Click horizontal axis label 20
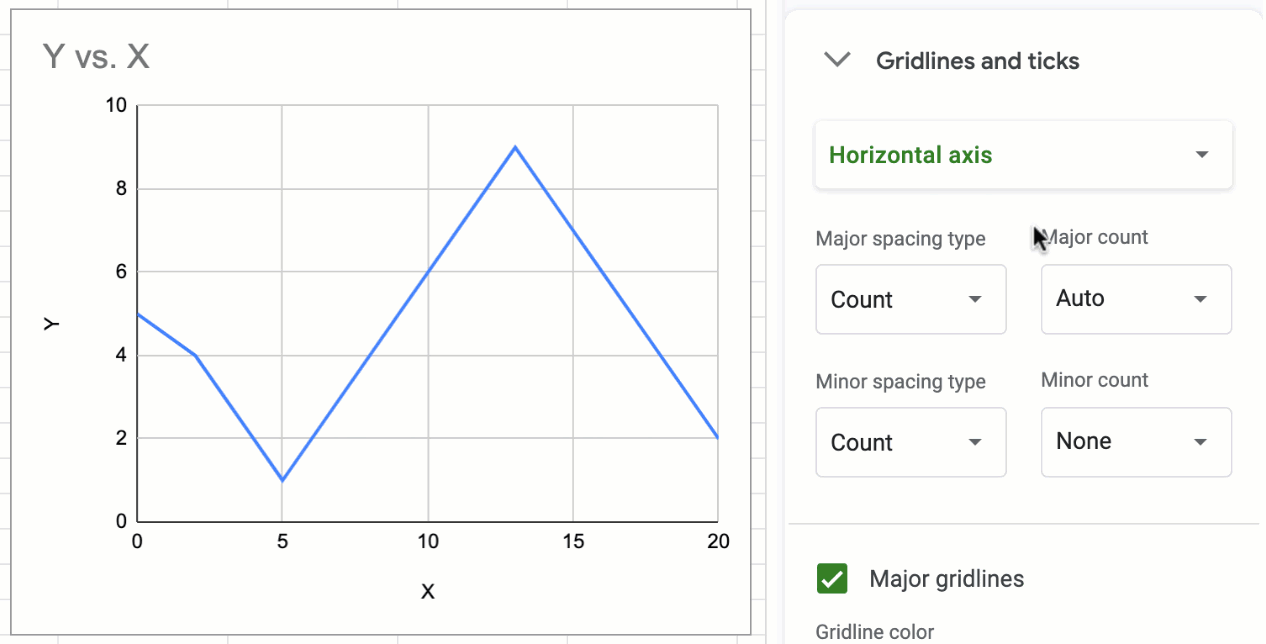The height and width of the screenshot is (644, 1266). 718,542
